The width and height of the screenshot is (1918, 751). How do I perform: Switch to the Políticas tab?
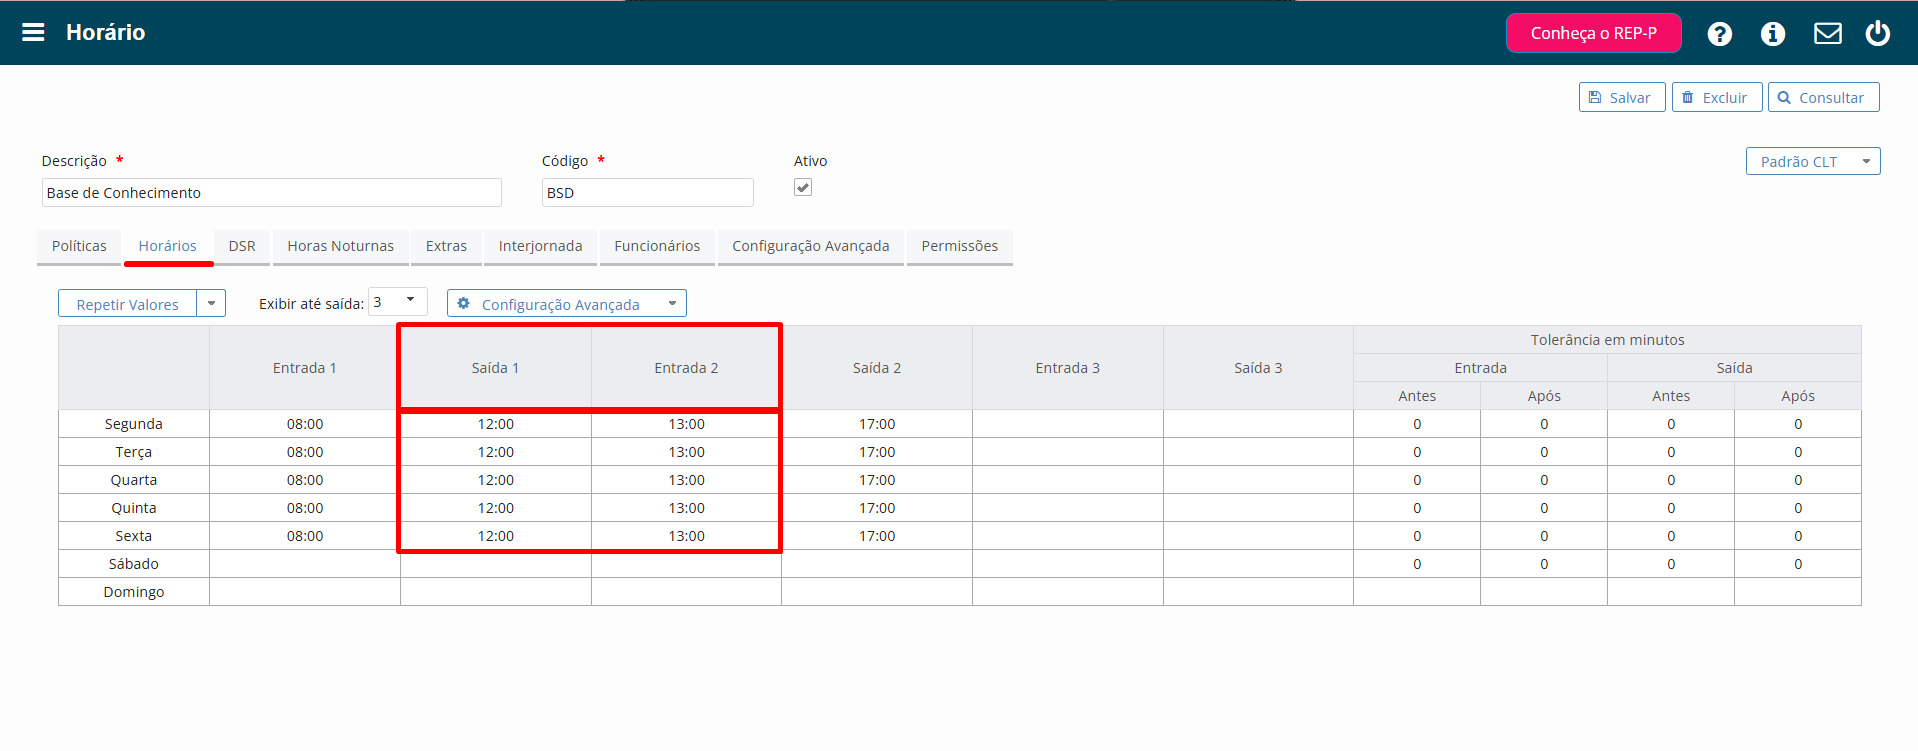click(x=79, y=246)
